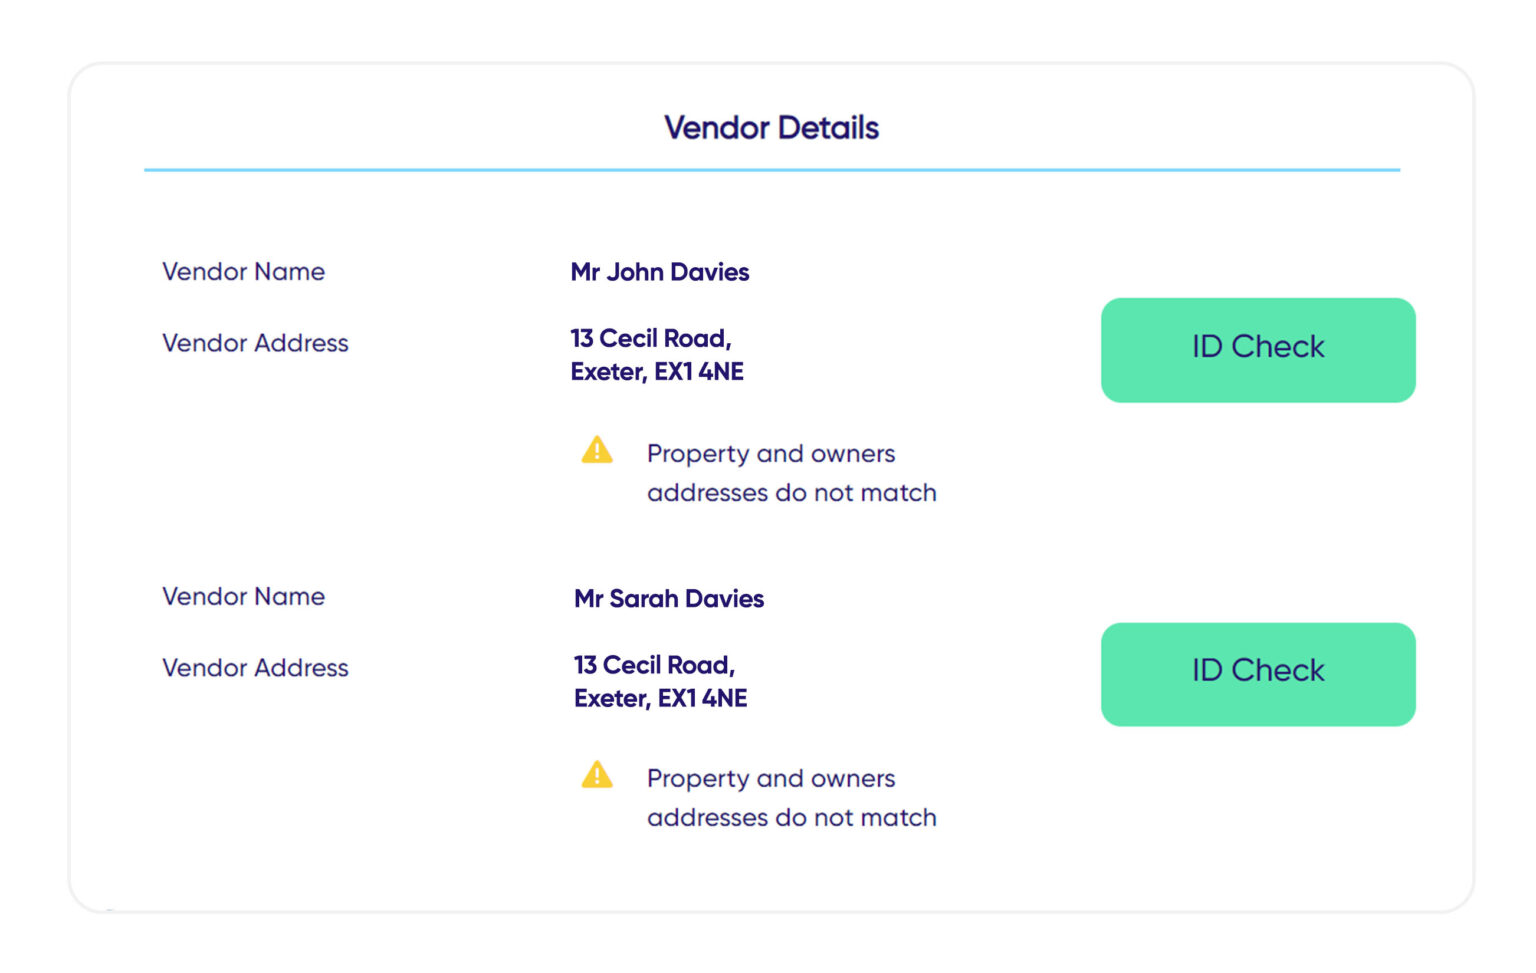Start ID Check for Mr Sarah Davies
The height and width of the screenshot is (973, 1536).
(1257, 673)
